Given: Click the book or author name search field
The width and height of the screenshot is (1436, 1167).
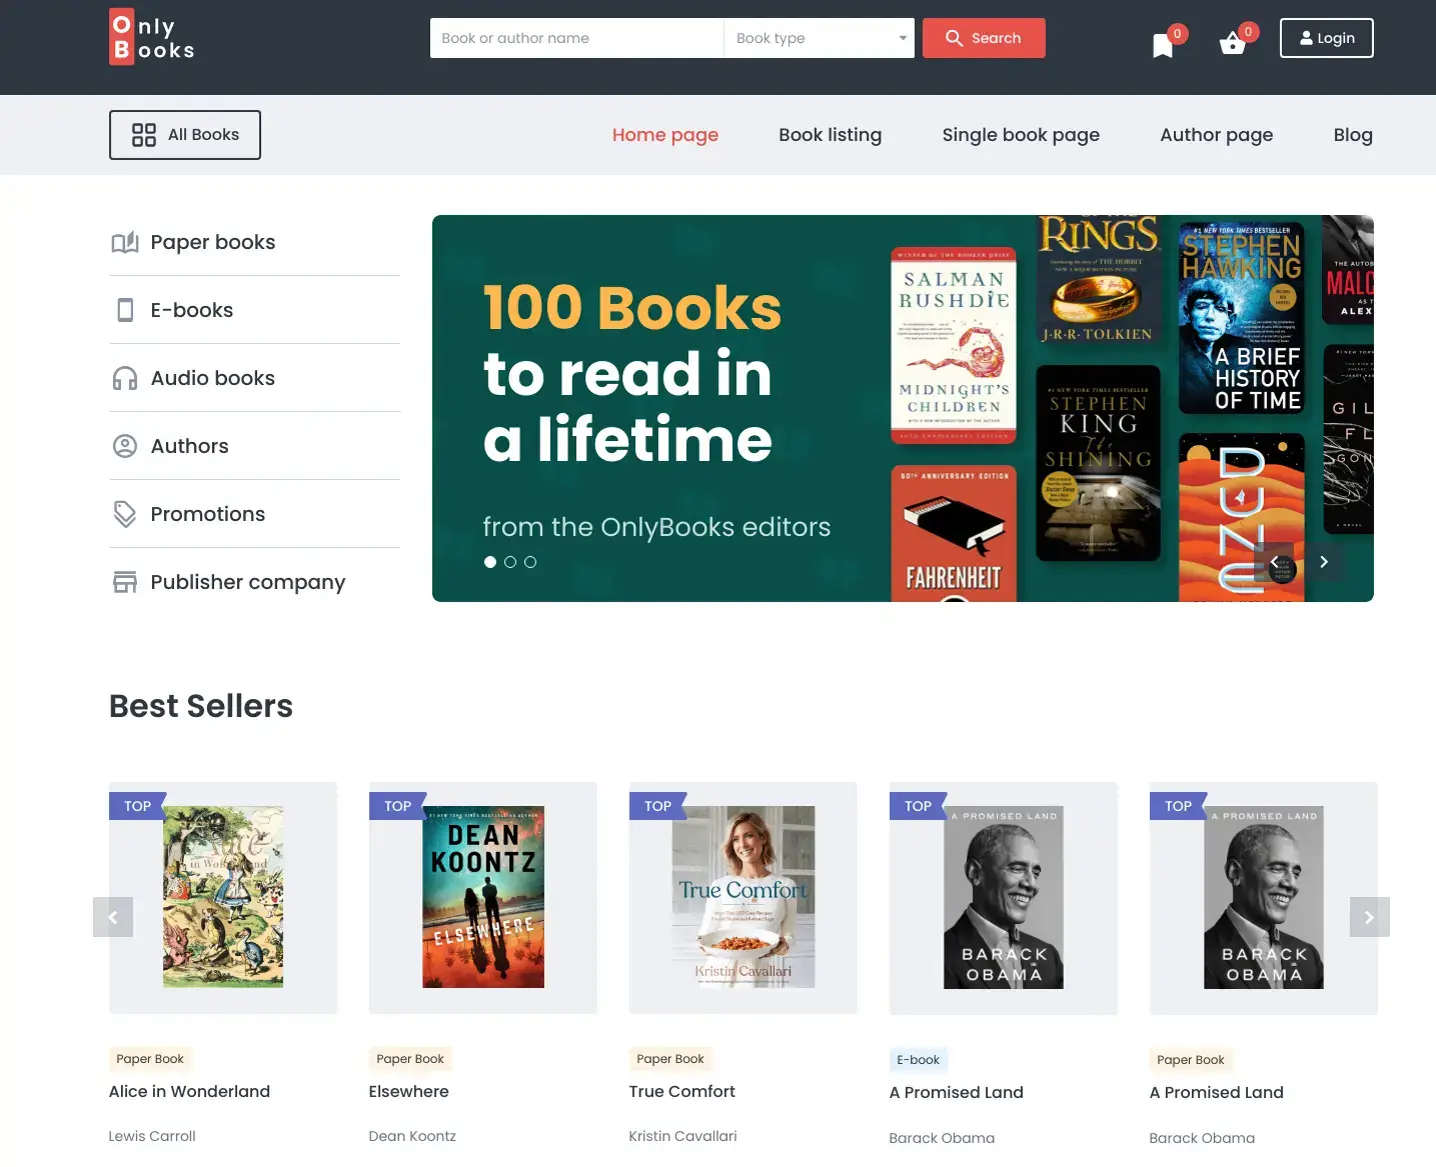Looking at the screenshot, I should coord(576,38).
